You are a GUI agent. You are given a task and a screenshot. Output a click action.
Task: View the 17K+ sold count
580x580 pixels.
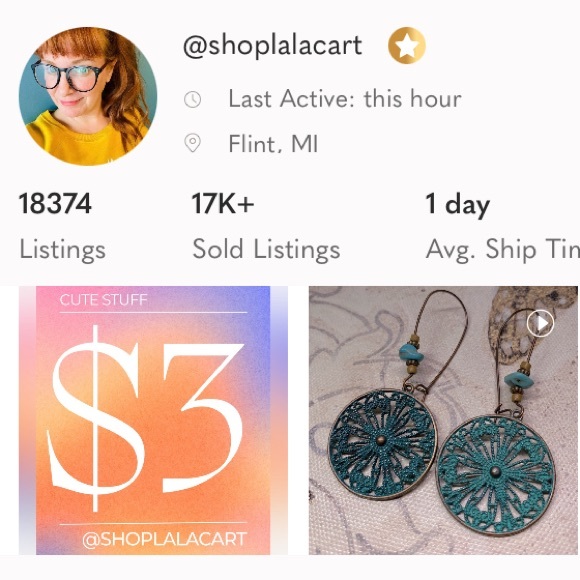click(223, 203)
